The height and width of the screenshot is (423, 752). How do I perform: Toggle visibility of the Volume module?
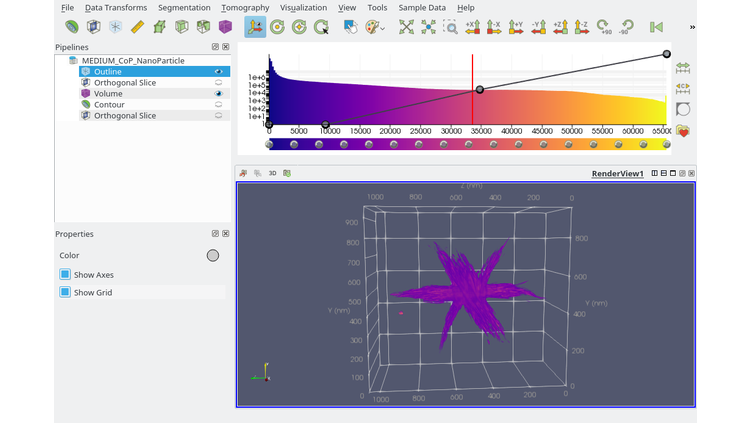pos(218,94)
